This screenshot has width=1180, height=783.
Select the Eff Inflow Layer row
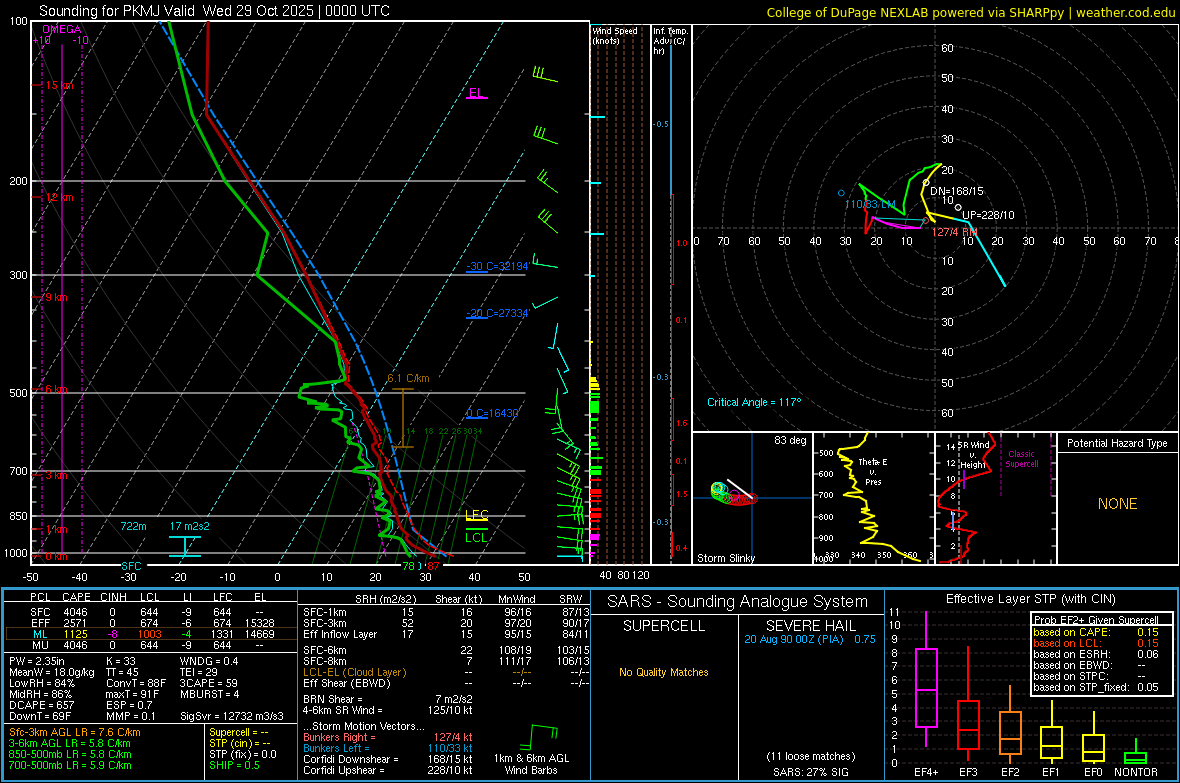coord(446,634)
